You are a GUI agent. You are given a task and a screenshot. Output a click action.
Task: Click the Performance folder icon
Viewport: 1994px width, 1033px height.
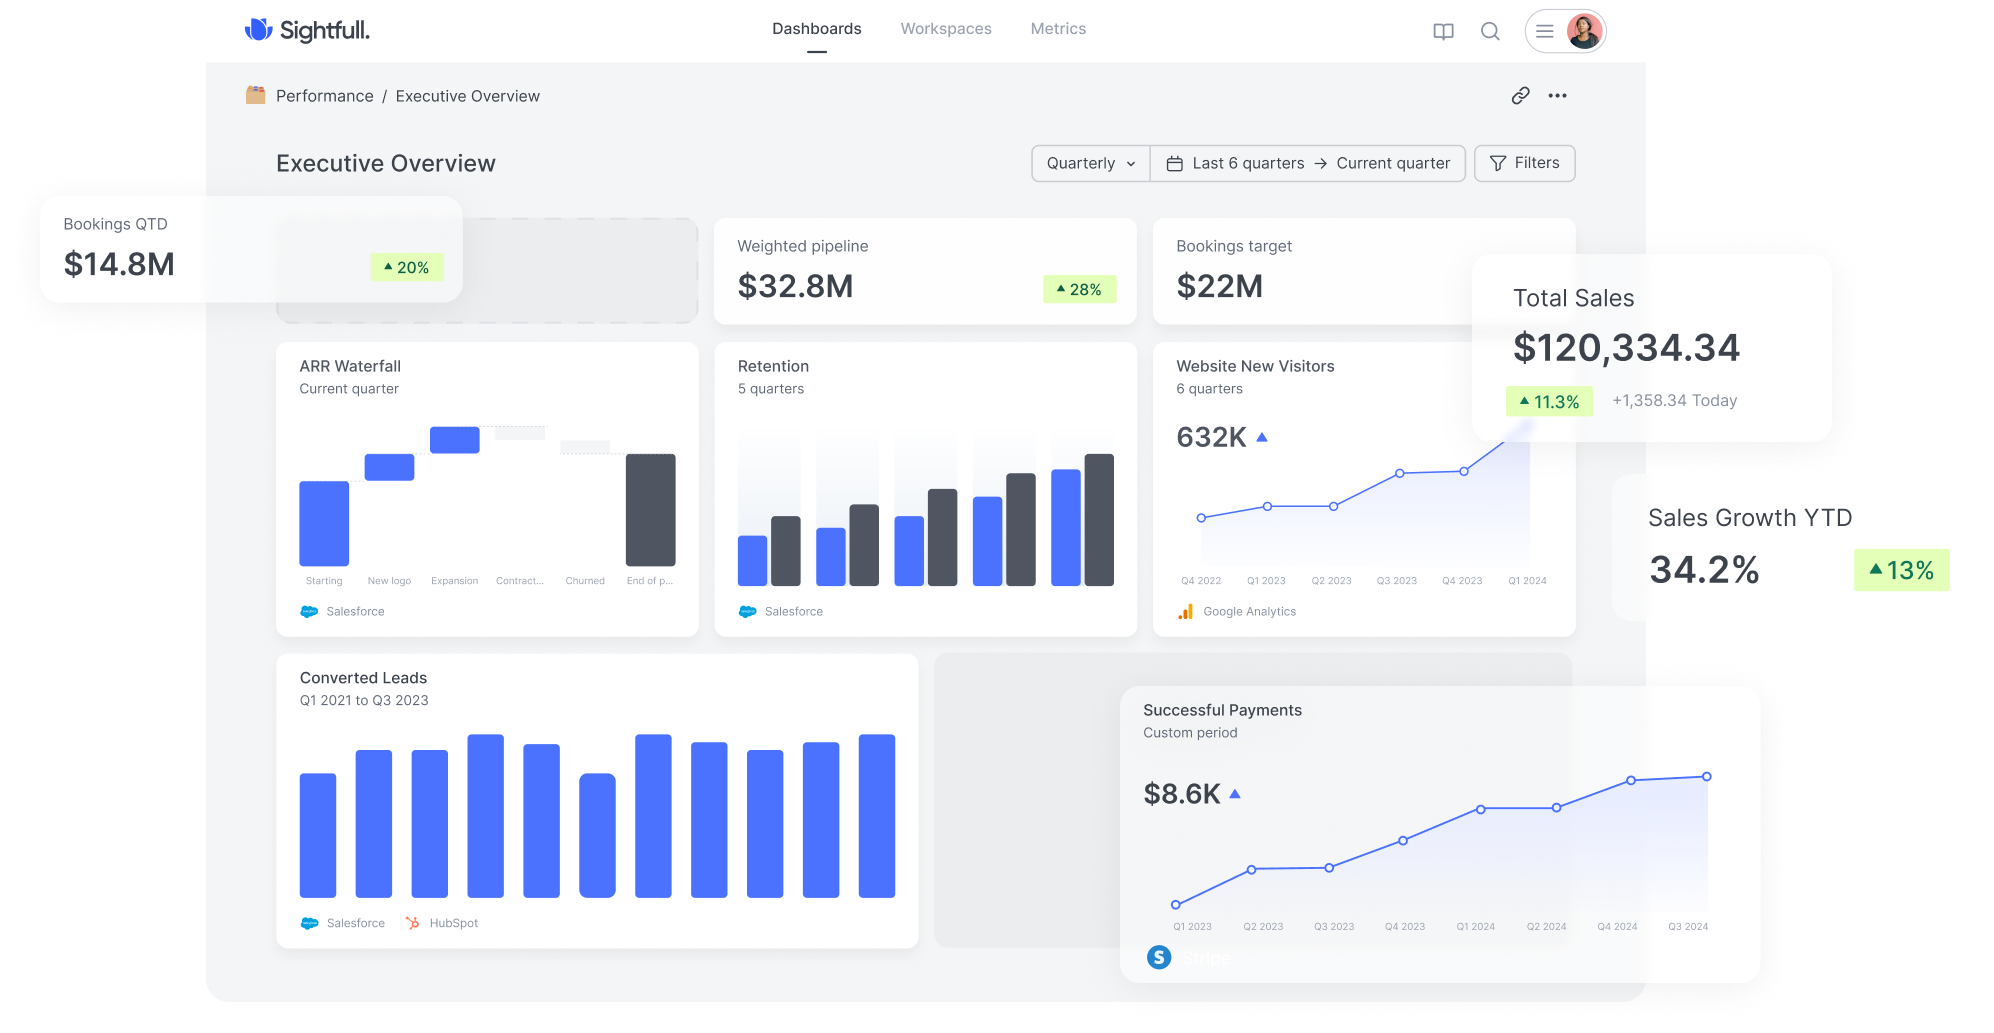(x=256, y=95)
